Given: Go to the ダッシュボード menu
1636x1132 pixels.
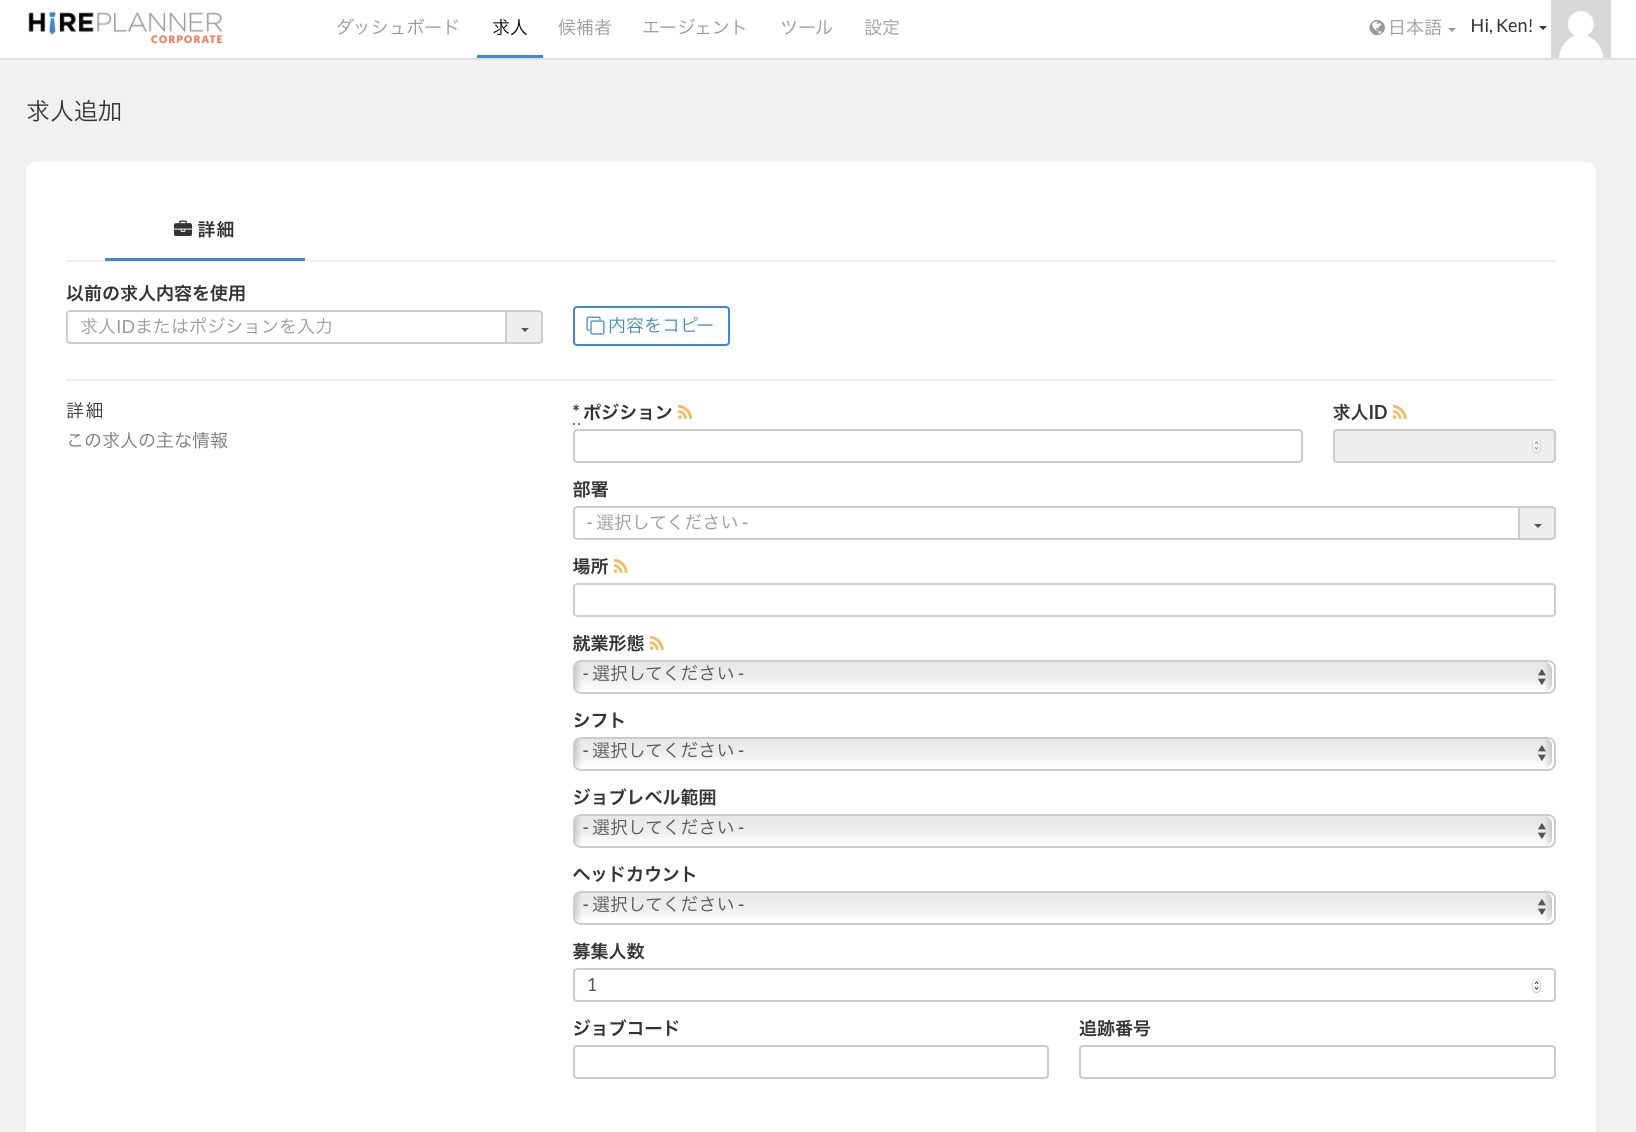Looking at the screenshot, I should click(x=397, y=28).
